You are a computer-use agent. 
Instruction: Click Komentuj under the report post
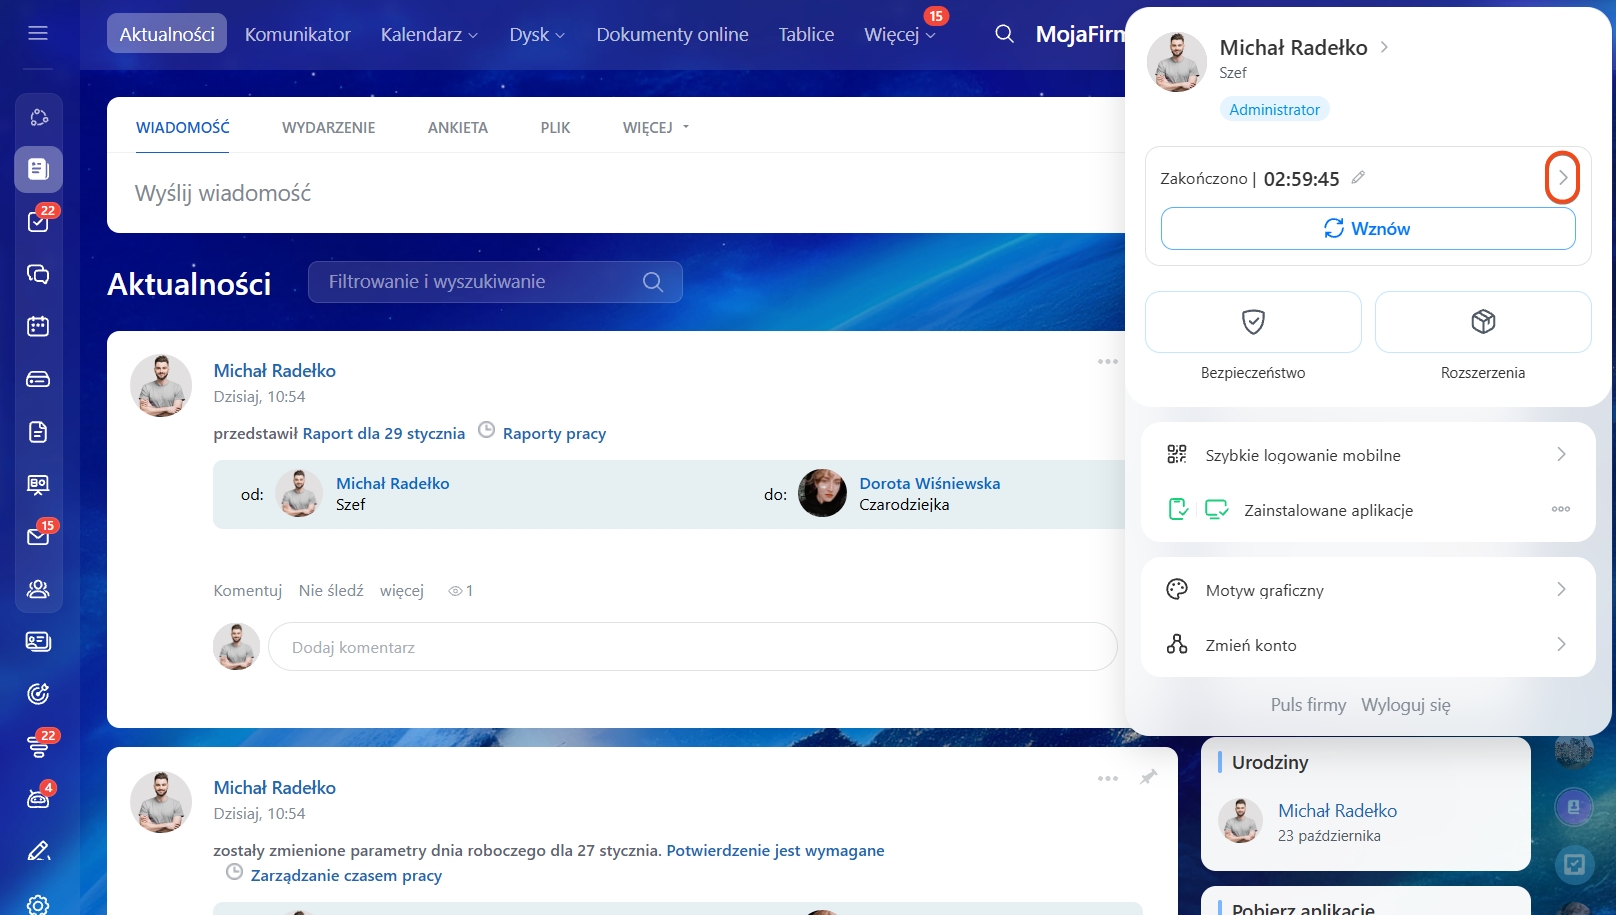pos(248,591)
